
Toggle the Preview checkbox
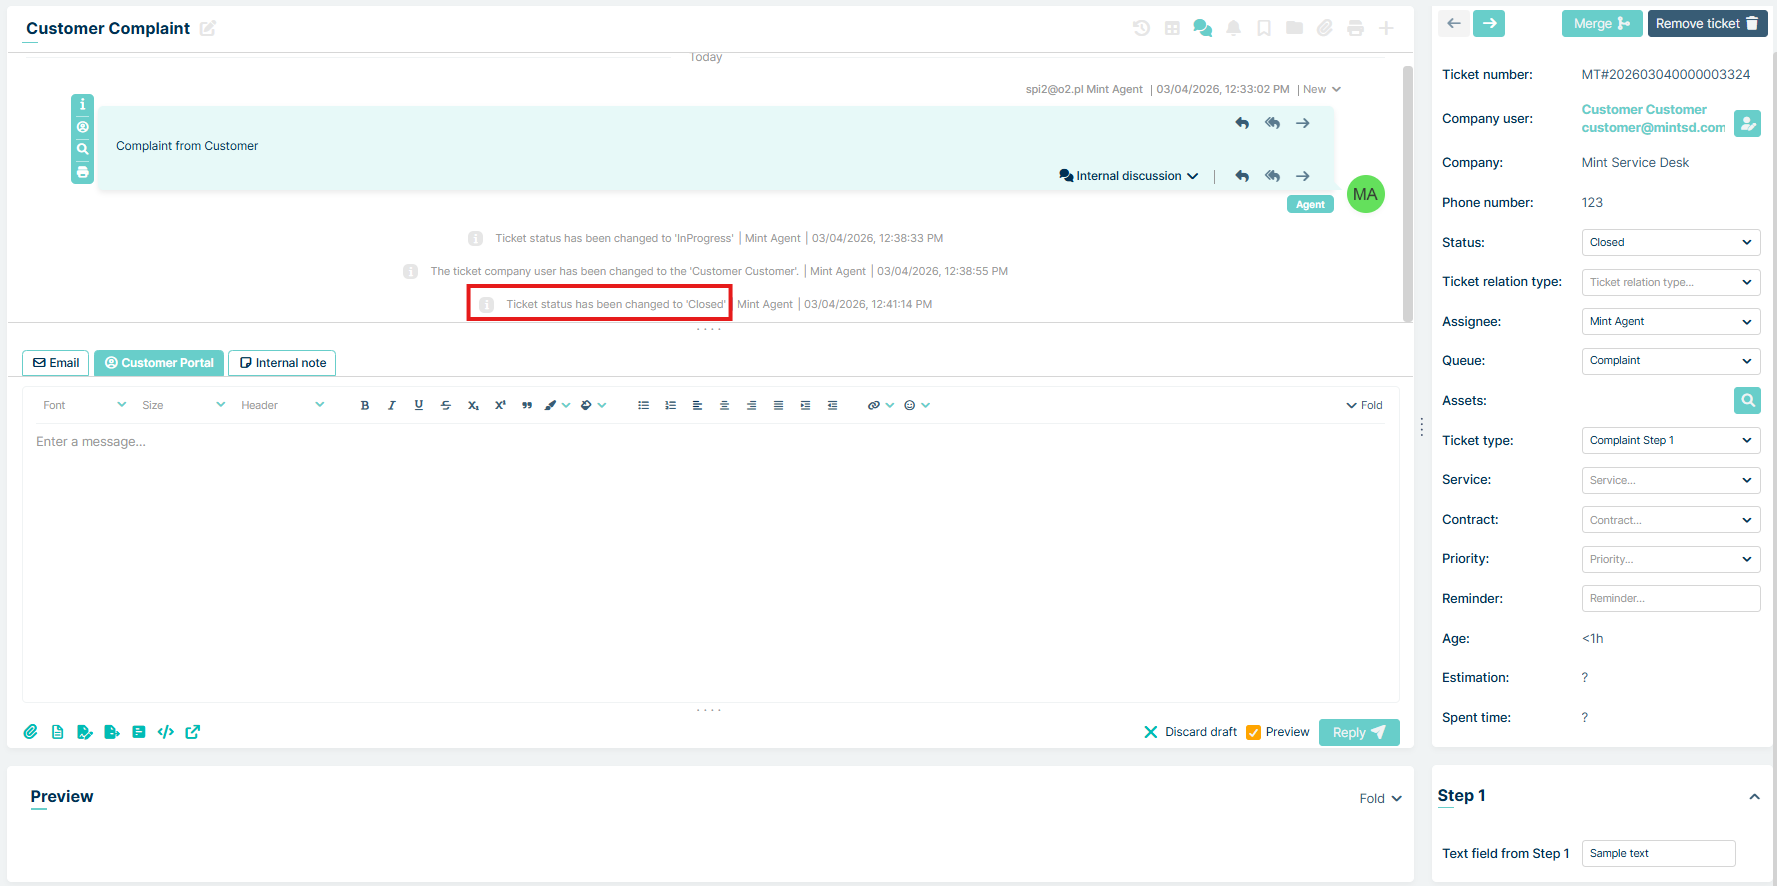coord(1253,732)
